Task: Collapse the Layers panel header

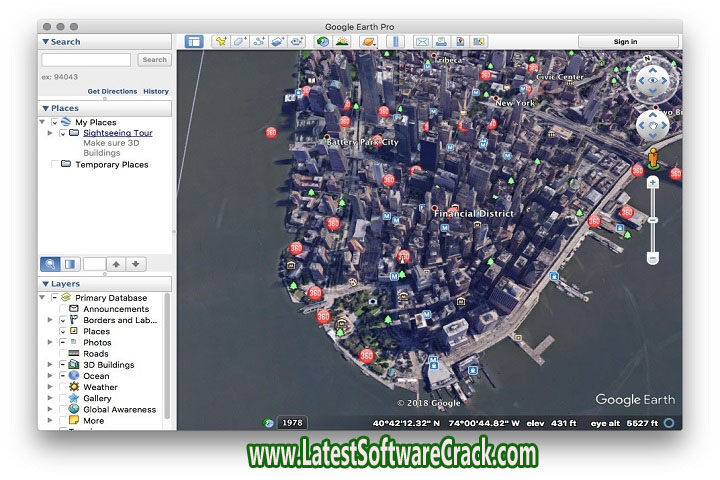Action: 45,284
